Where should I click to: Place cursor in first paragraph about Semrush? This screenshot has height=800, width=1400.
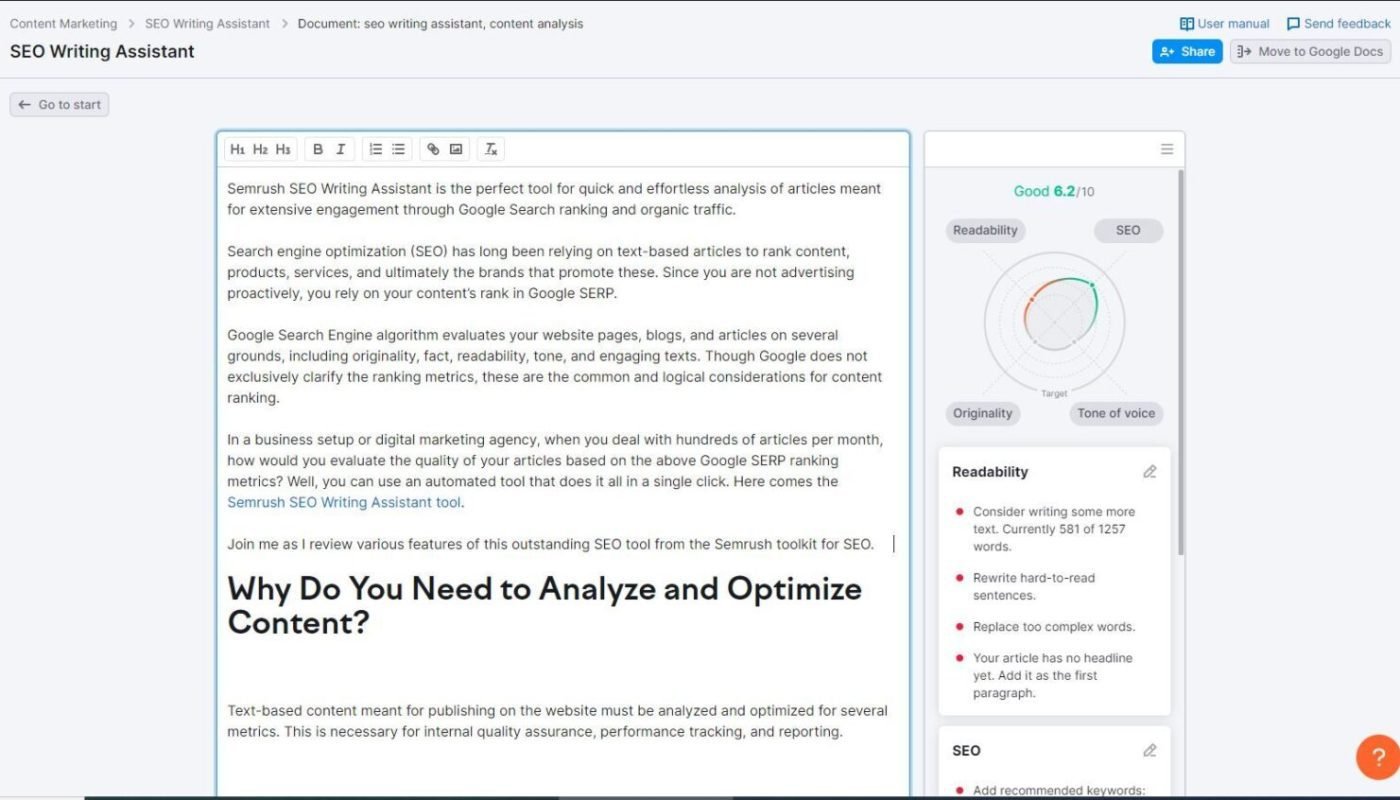tap(554, 199)
